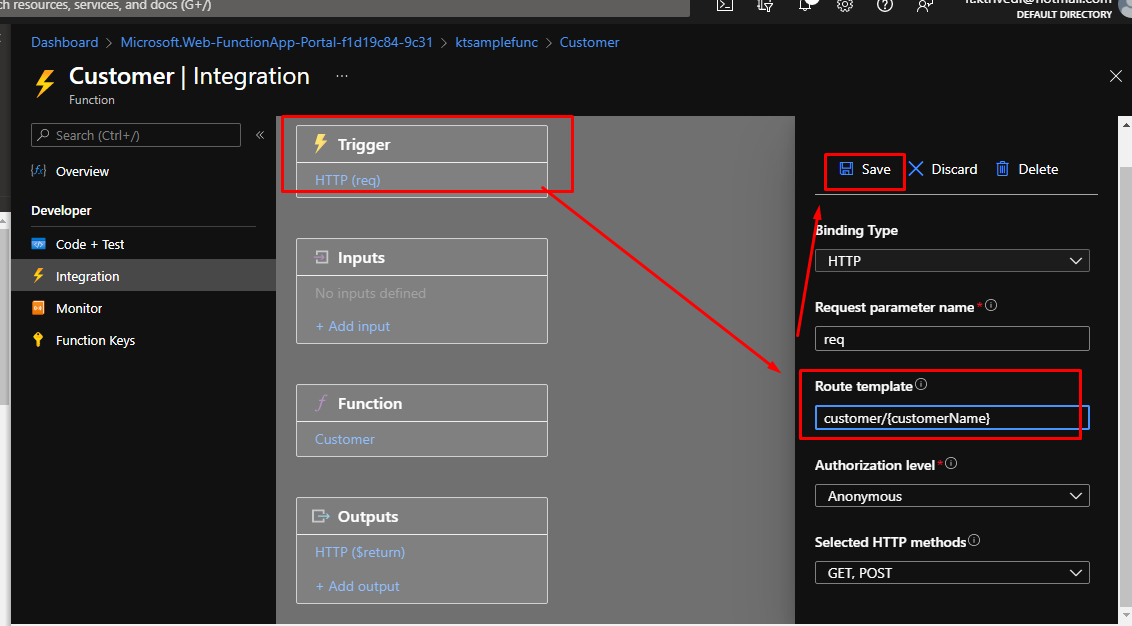Screen dimensions: 1132x626
Task: Click info icon next to Selected HTTP methods
Action: 974,541
